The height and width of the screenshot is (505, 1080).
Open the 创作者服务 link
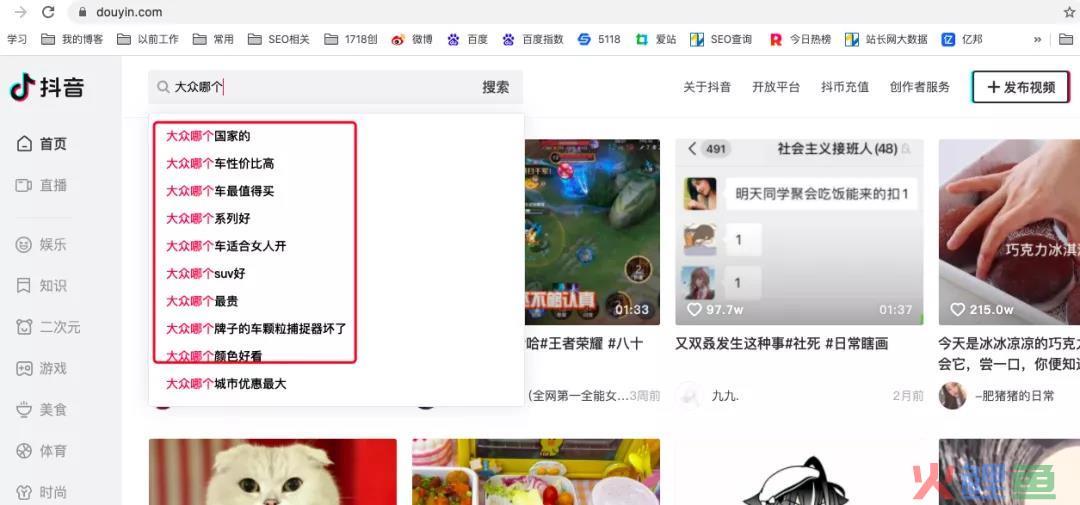coord(920,87)
